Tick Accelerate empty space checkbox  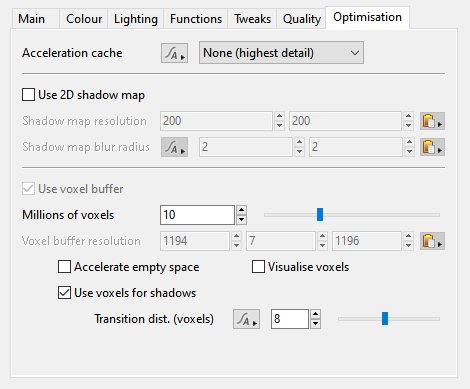[x=64, y=267]
